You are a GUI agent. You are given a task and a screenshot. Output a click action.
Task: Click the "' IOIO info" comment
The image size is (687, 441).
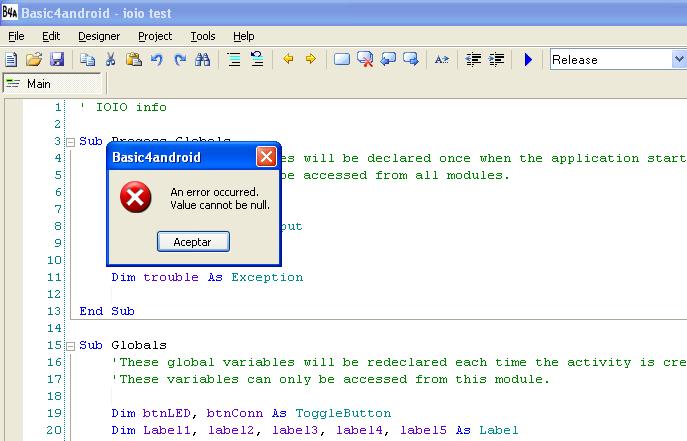[123, 107]
